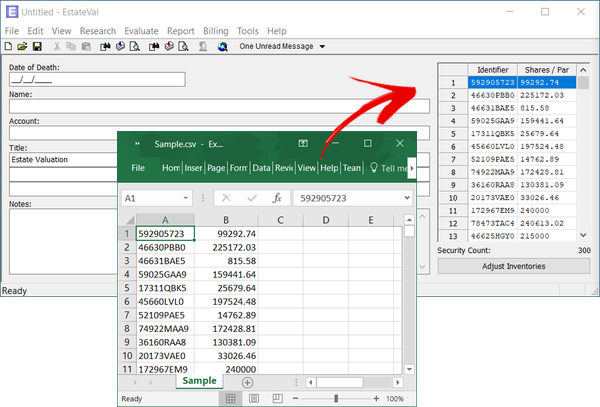Select Excel cell containing 74922MAA9
This screenshot has height=407, width=600.
165,329
